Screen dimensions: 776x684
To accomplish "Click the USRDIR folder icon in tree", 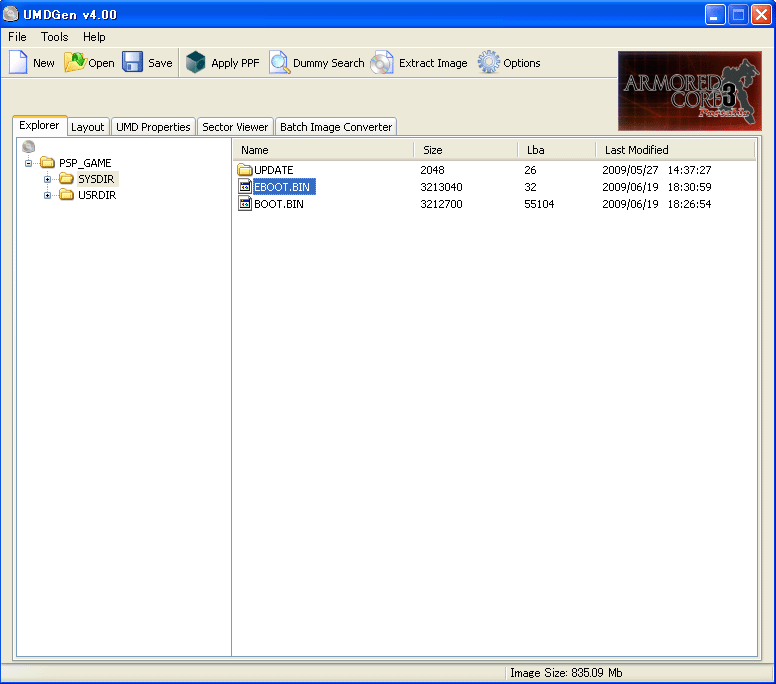I will [66, 195].
